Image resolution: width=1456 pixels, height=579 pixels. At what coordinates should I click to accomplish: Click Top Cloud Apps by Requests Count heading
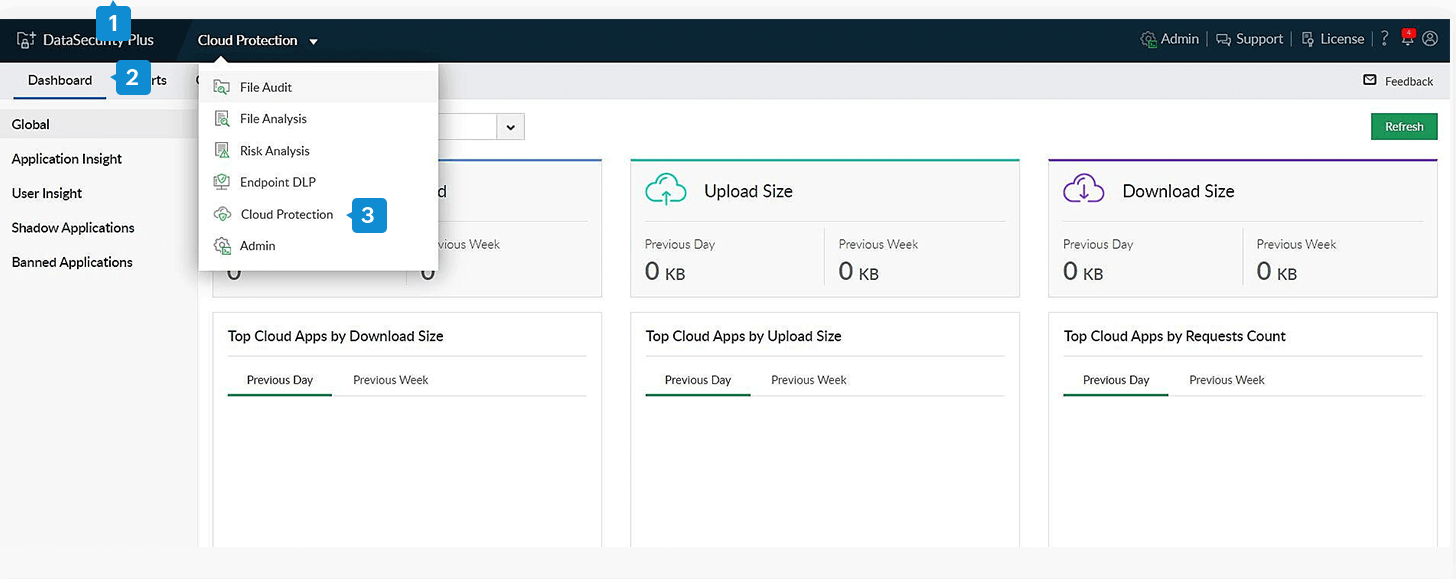1175,336
